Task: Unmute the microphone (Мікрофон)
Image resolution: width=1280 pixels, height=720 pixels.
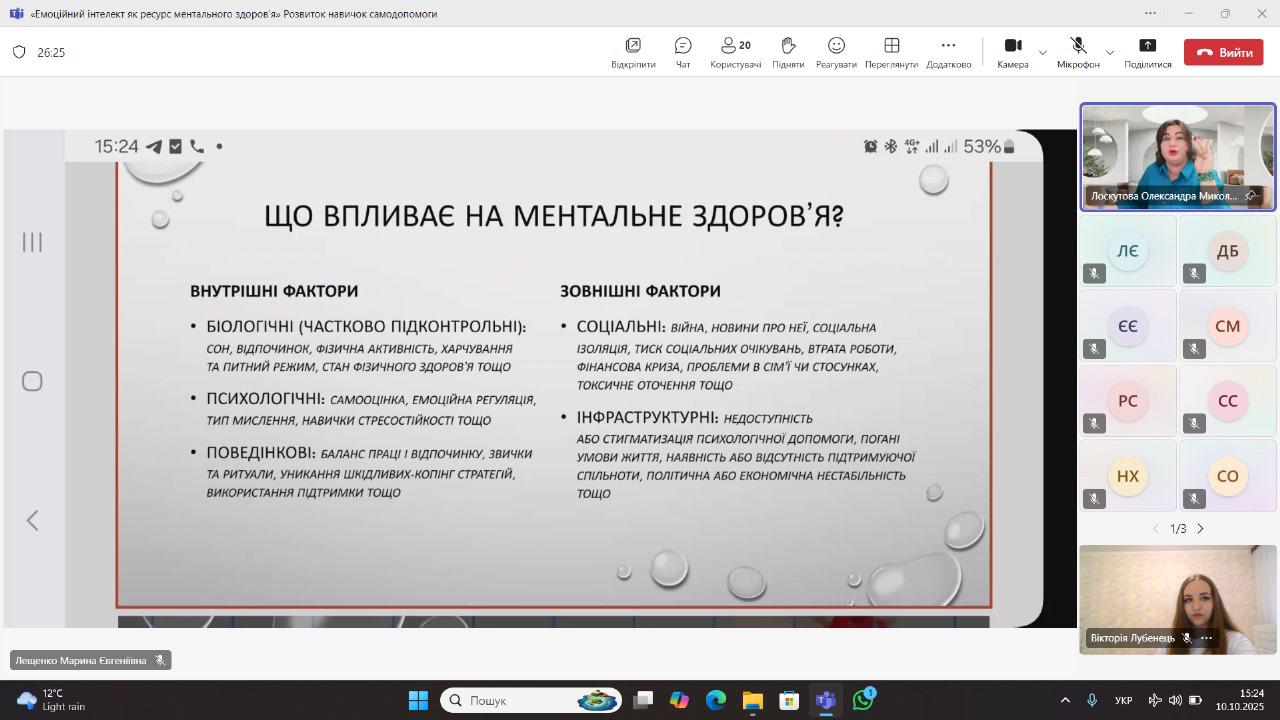Action: tap(1078, 52)
